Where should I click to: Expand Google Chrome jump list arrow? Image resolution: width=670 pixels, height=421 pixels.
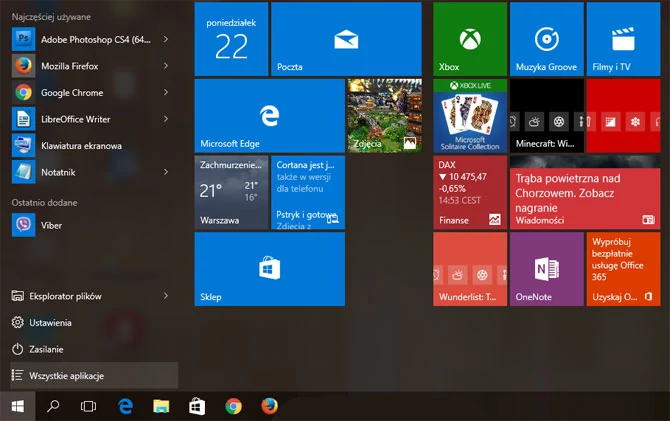click(166, 92)
